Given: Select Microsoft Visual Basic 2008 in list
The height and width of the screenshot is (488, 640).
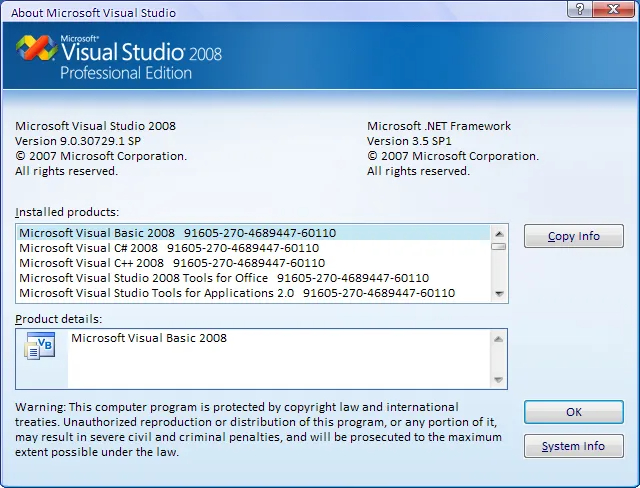Looking at the screenshot, I should pos(253,233).
